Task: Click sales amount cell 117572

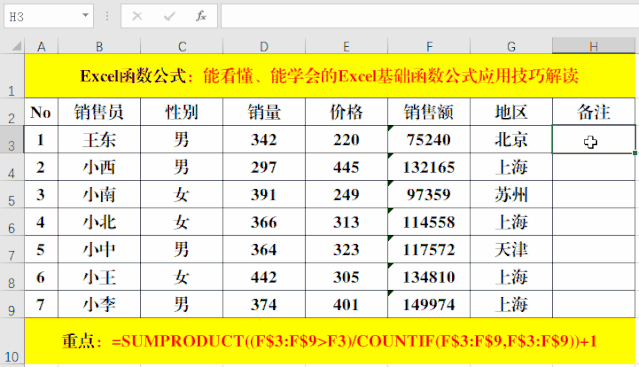Action: pyautogui.click(x=429, y=249)
